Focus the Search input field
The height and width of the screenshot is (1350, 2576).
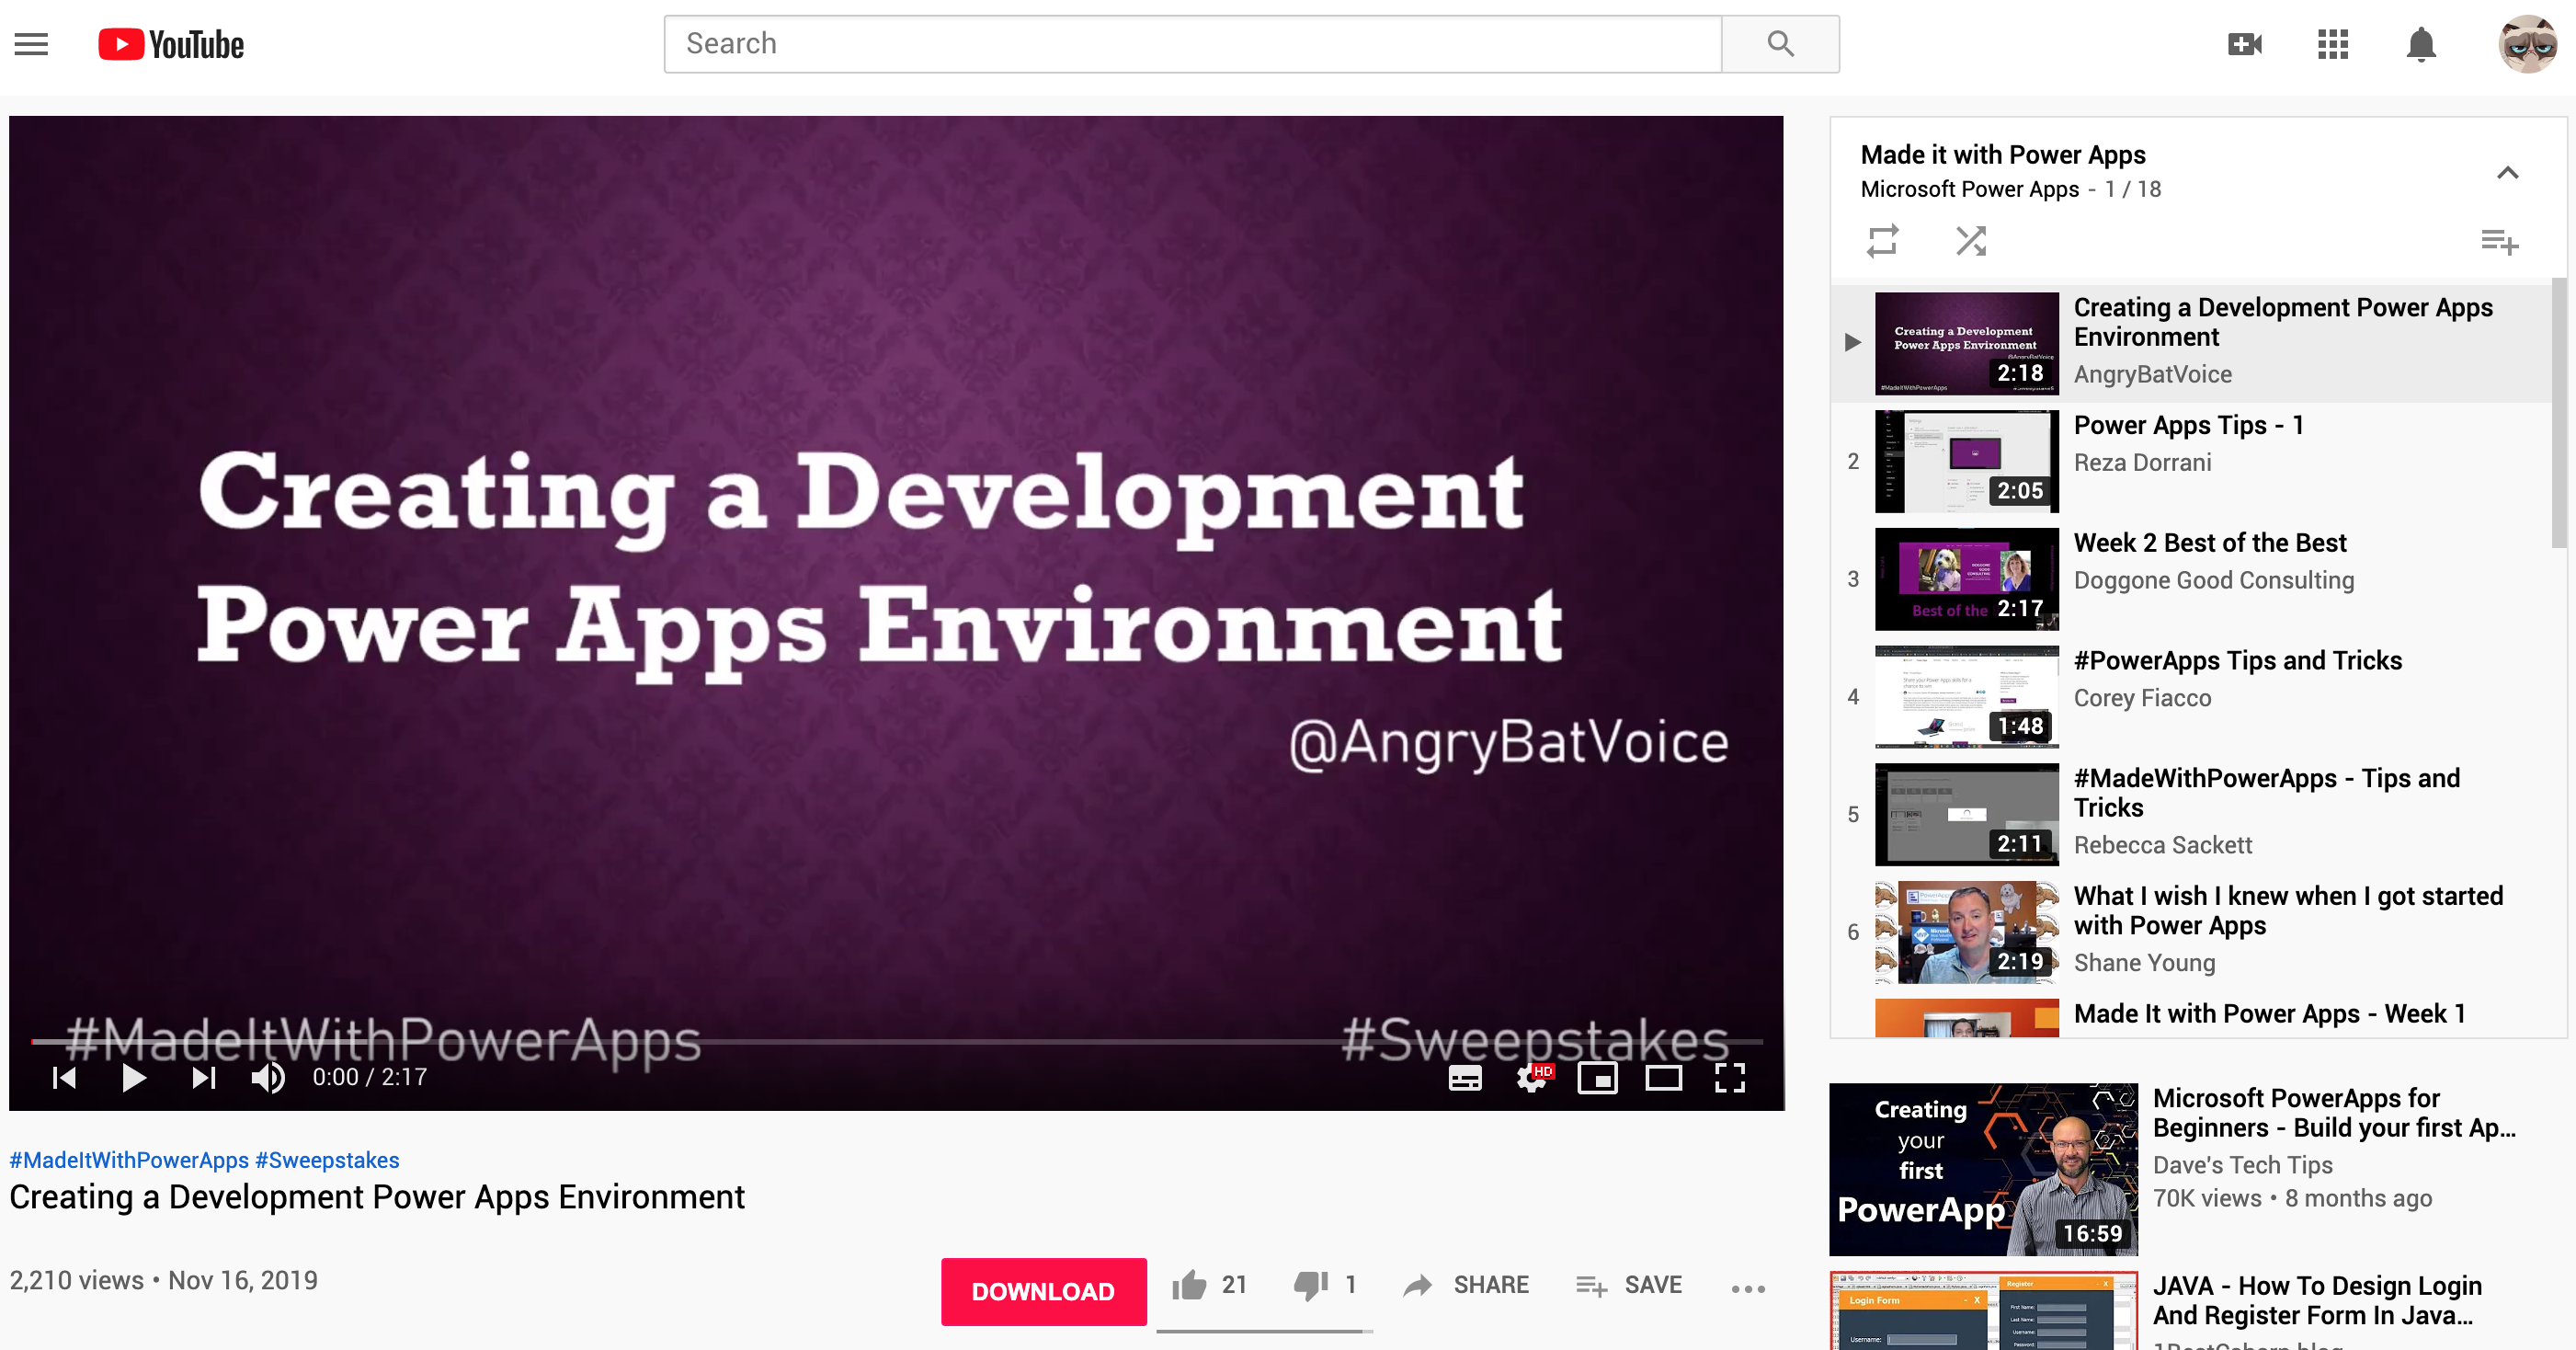(x=1193, y=44)
